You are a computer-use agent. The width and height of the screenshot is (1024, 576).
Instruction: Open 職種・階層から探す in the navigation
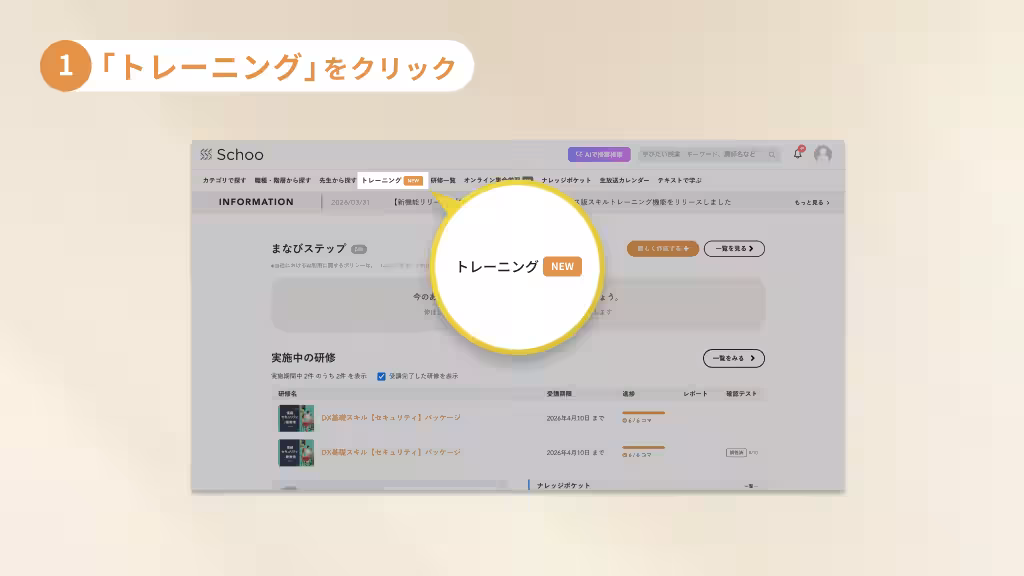click(283, 180)
